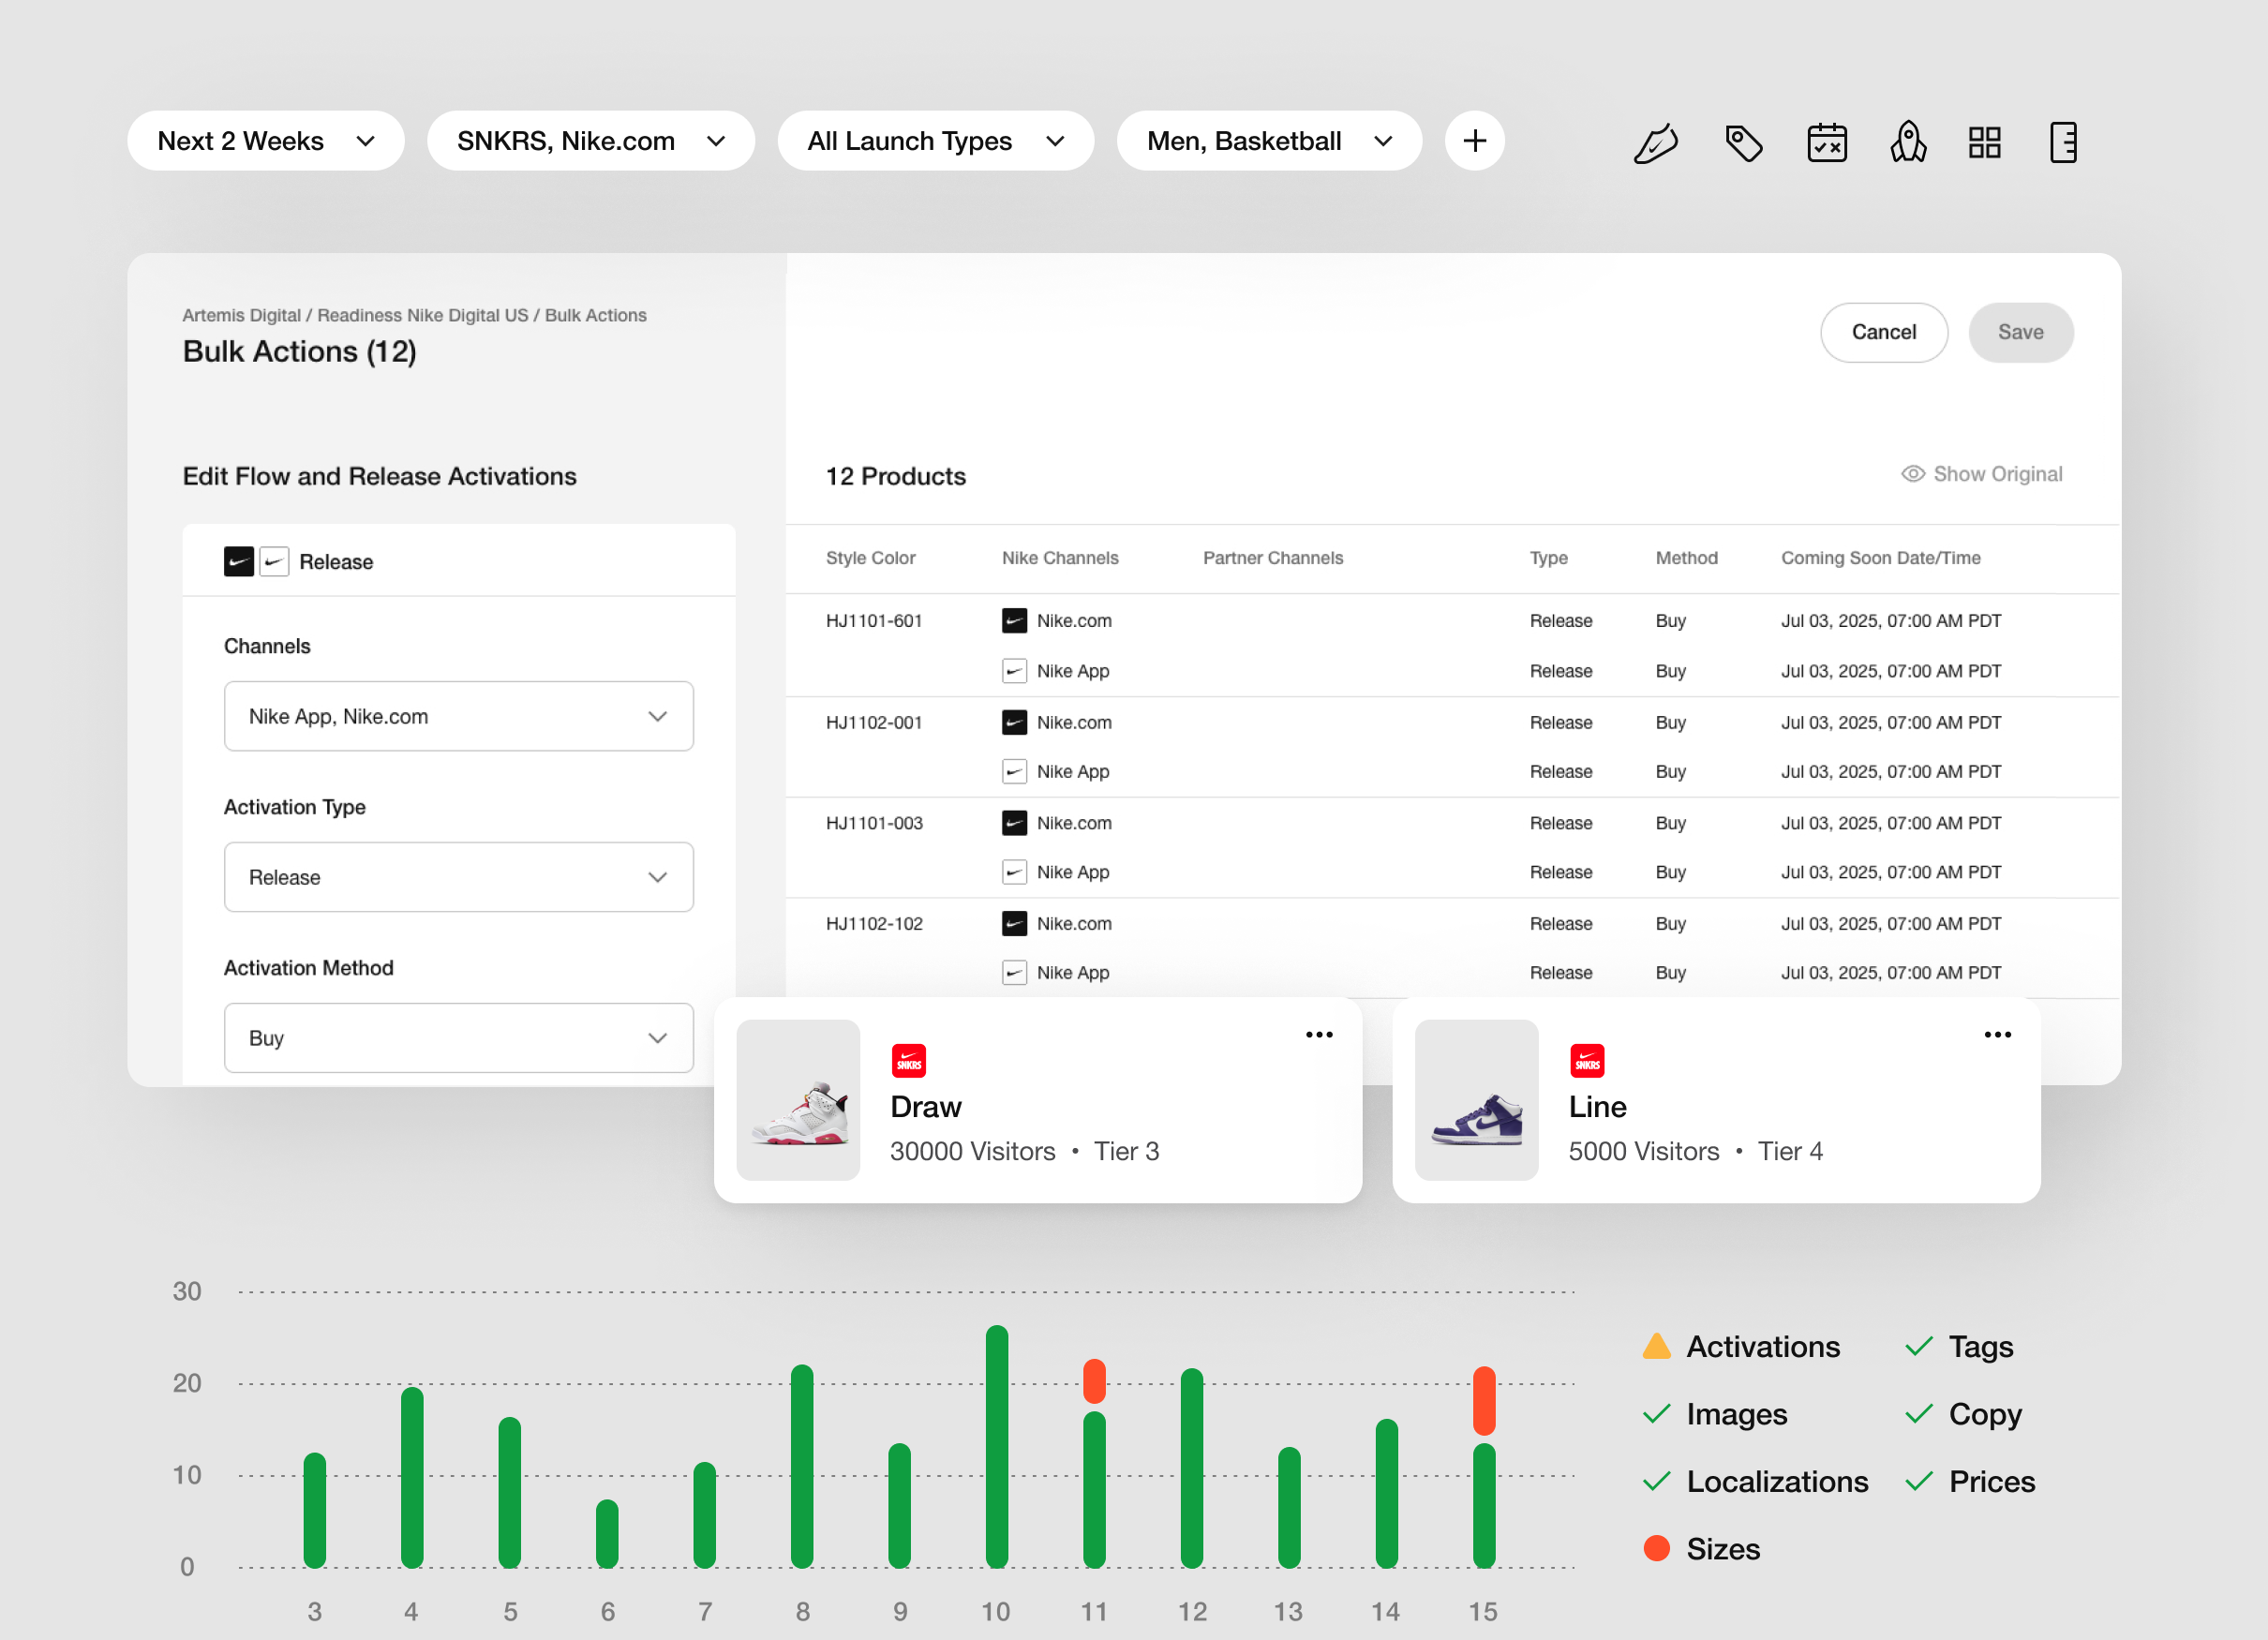Click the green check beside Localizations
Viewport: 2268px width, 1640px height.
1656,1481
